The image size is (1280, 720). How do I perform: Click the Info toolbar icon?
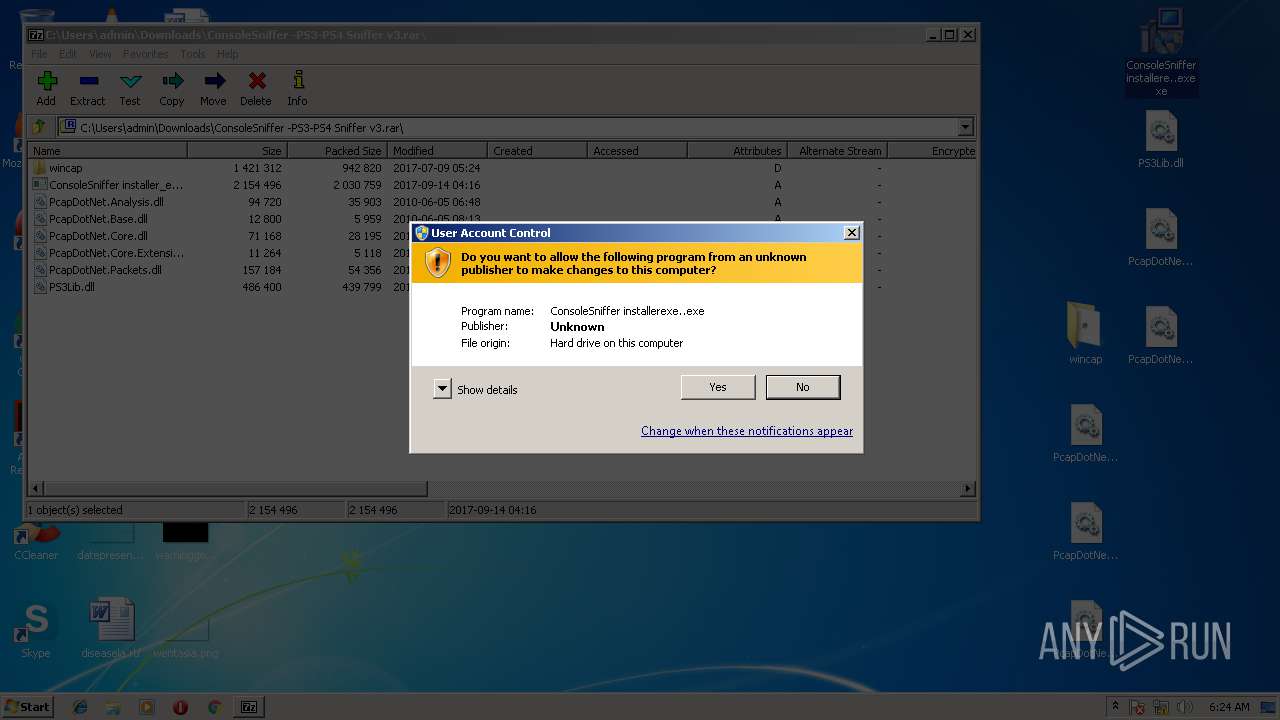click(x=297, y=81)
